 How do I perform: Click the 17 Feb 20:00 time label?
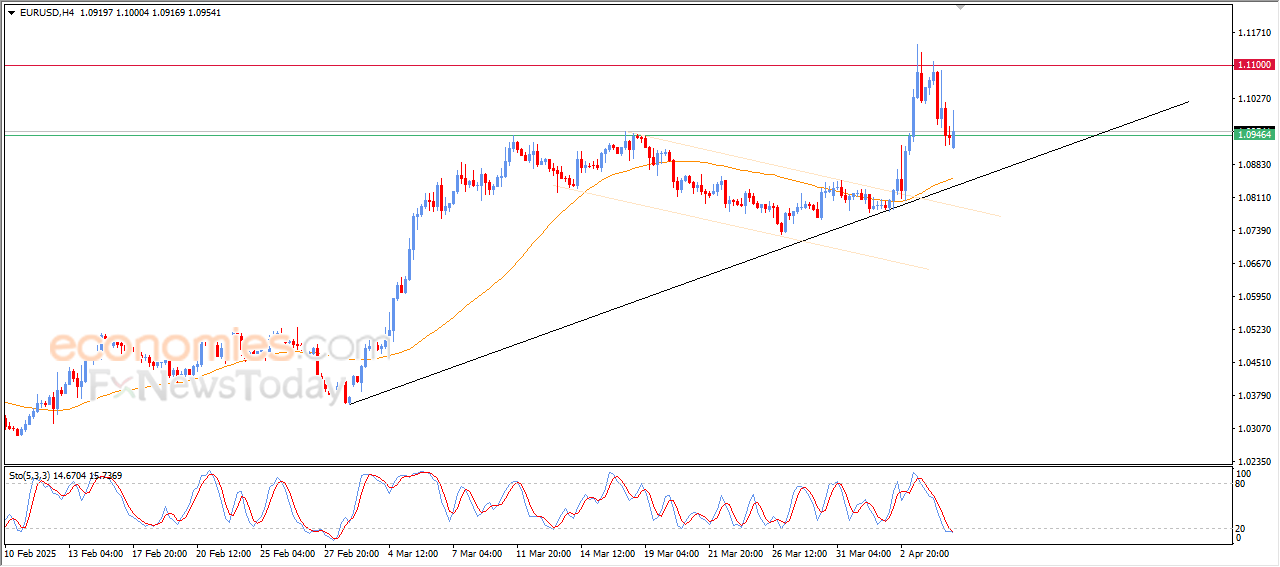161,552
